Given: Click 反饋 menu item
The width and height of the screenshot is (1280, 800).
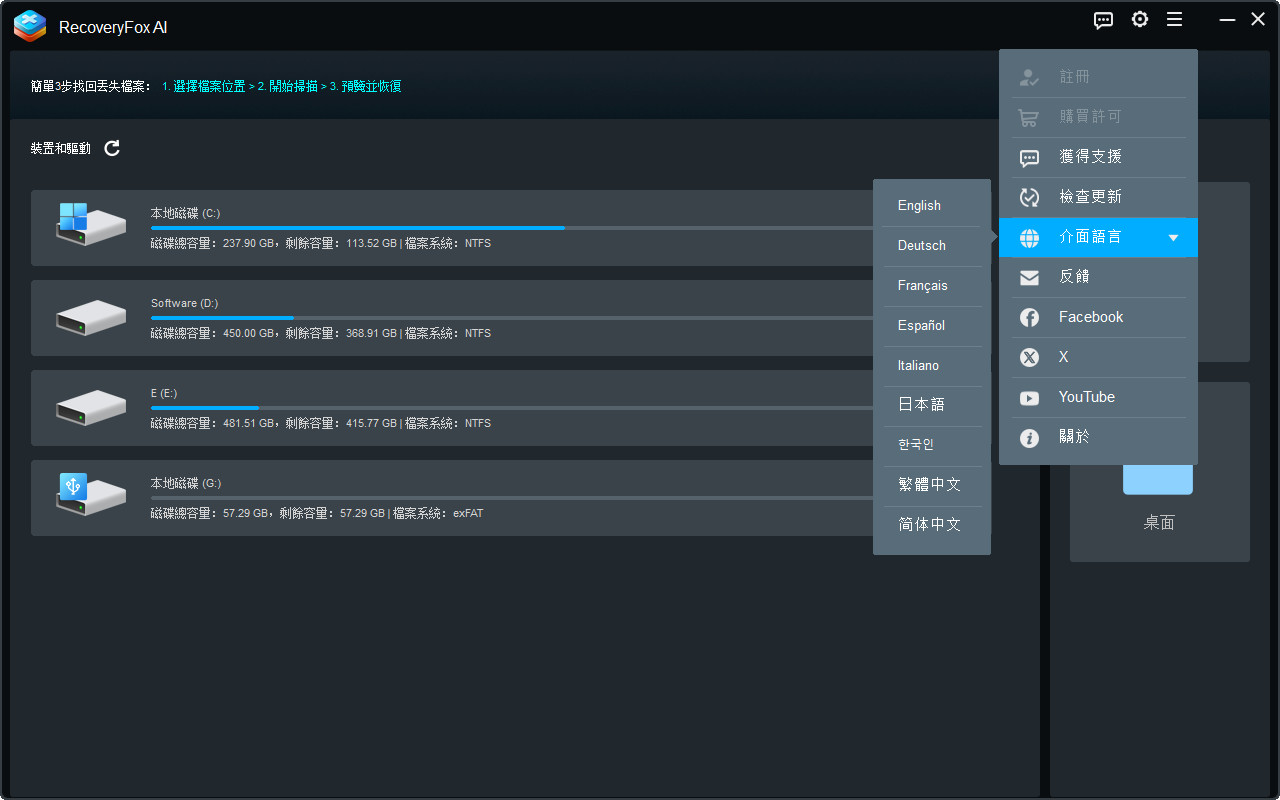Looking at the screenshot, I should pyautogui.click(x=1074, y=277).
